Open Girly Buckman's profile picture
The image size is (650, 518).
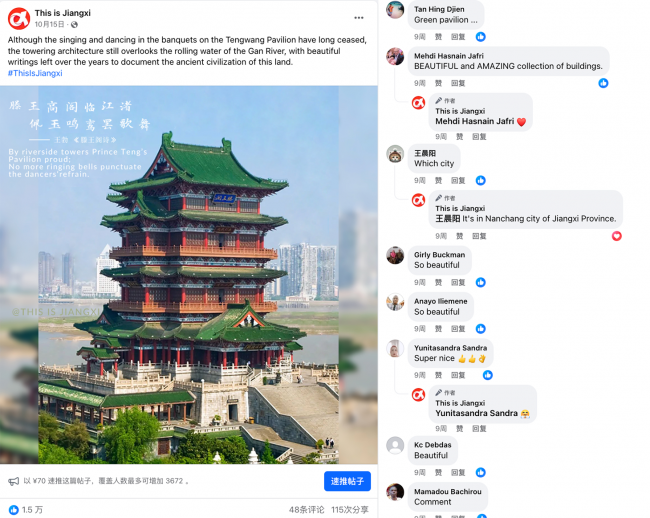[x=395, y=255]
